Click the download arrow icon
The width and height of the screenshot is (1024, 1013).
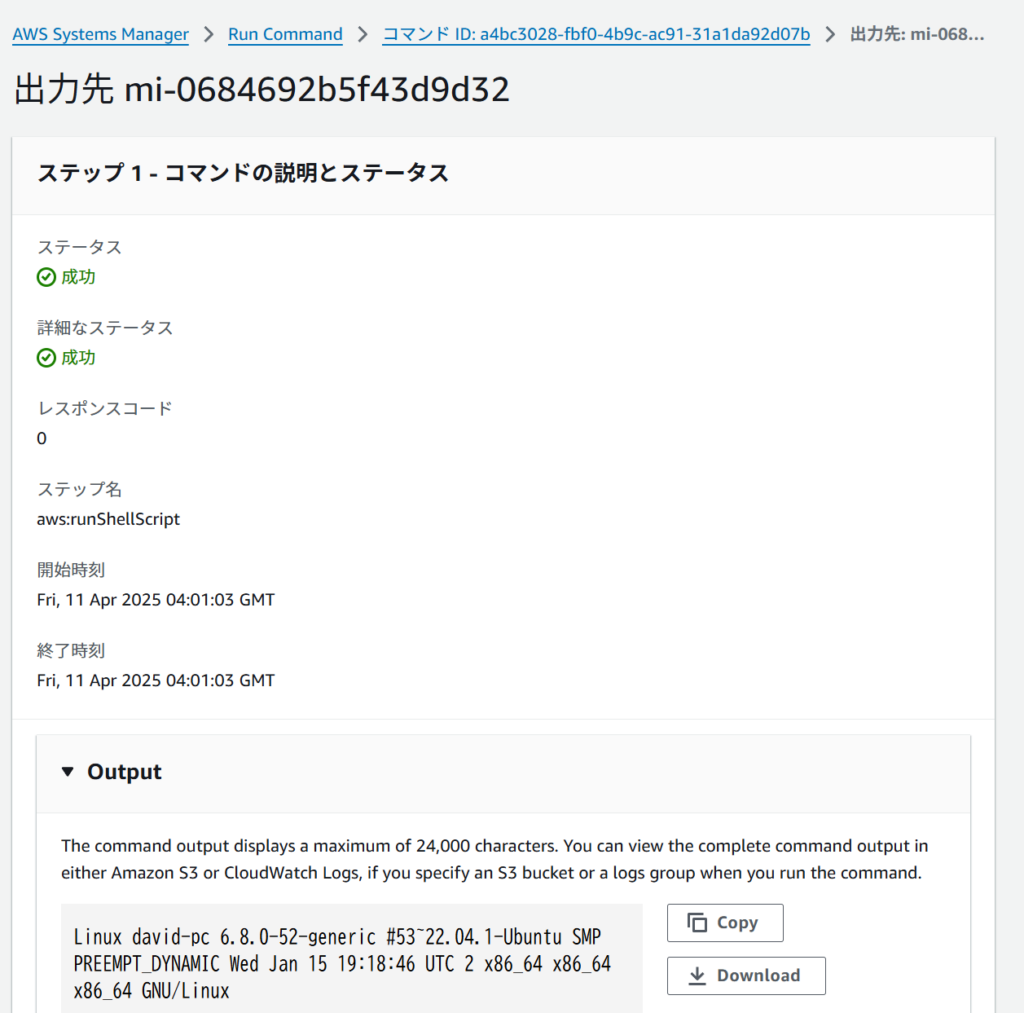tap(697, 975)
